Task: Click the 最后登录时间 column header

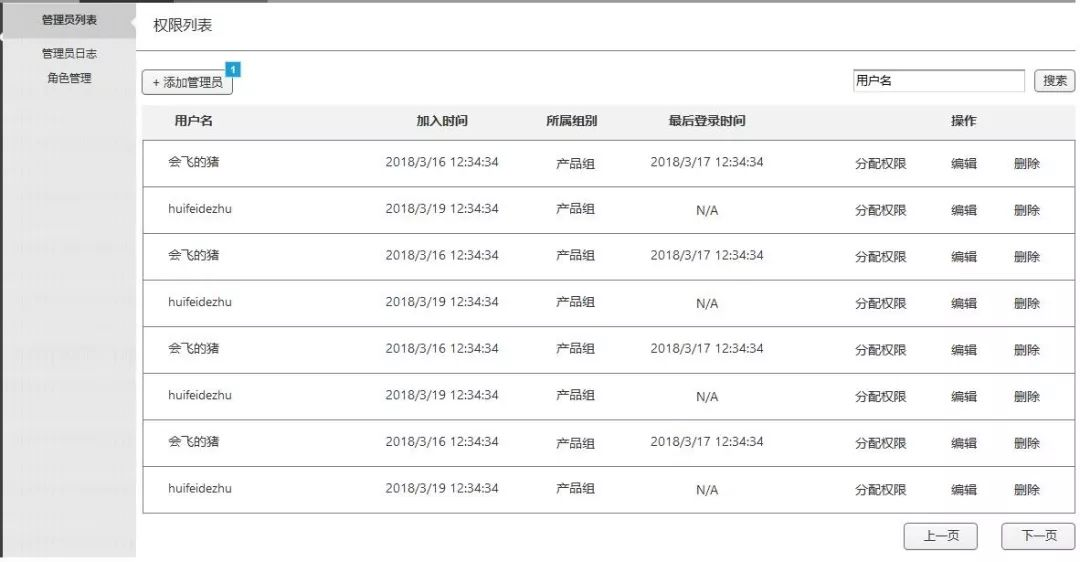Action: (x=707, y=122)
